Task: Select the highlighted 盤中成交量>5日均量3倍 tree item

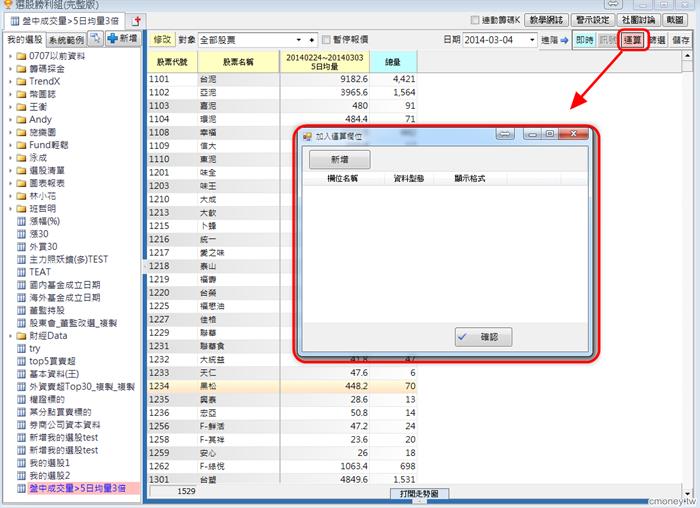Action: click(x=78, y=488)
